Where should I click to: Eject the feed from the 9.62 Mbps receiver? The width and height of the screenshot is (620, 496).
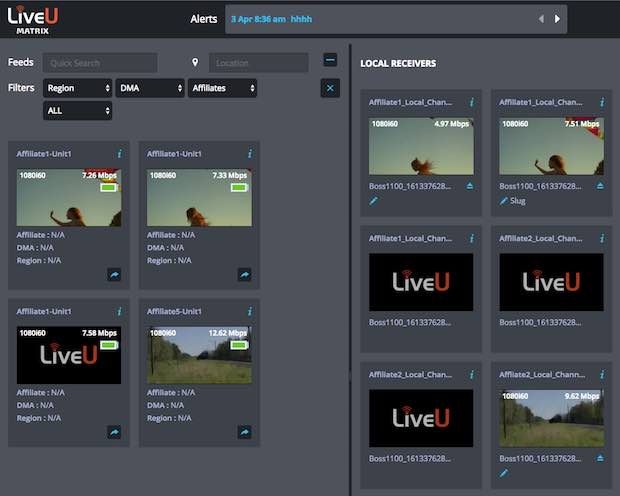click(600, 458)
